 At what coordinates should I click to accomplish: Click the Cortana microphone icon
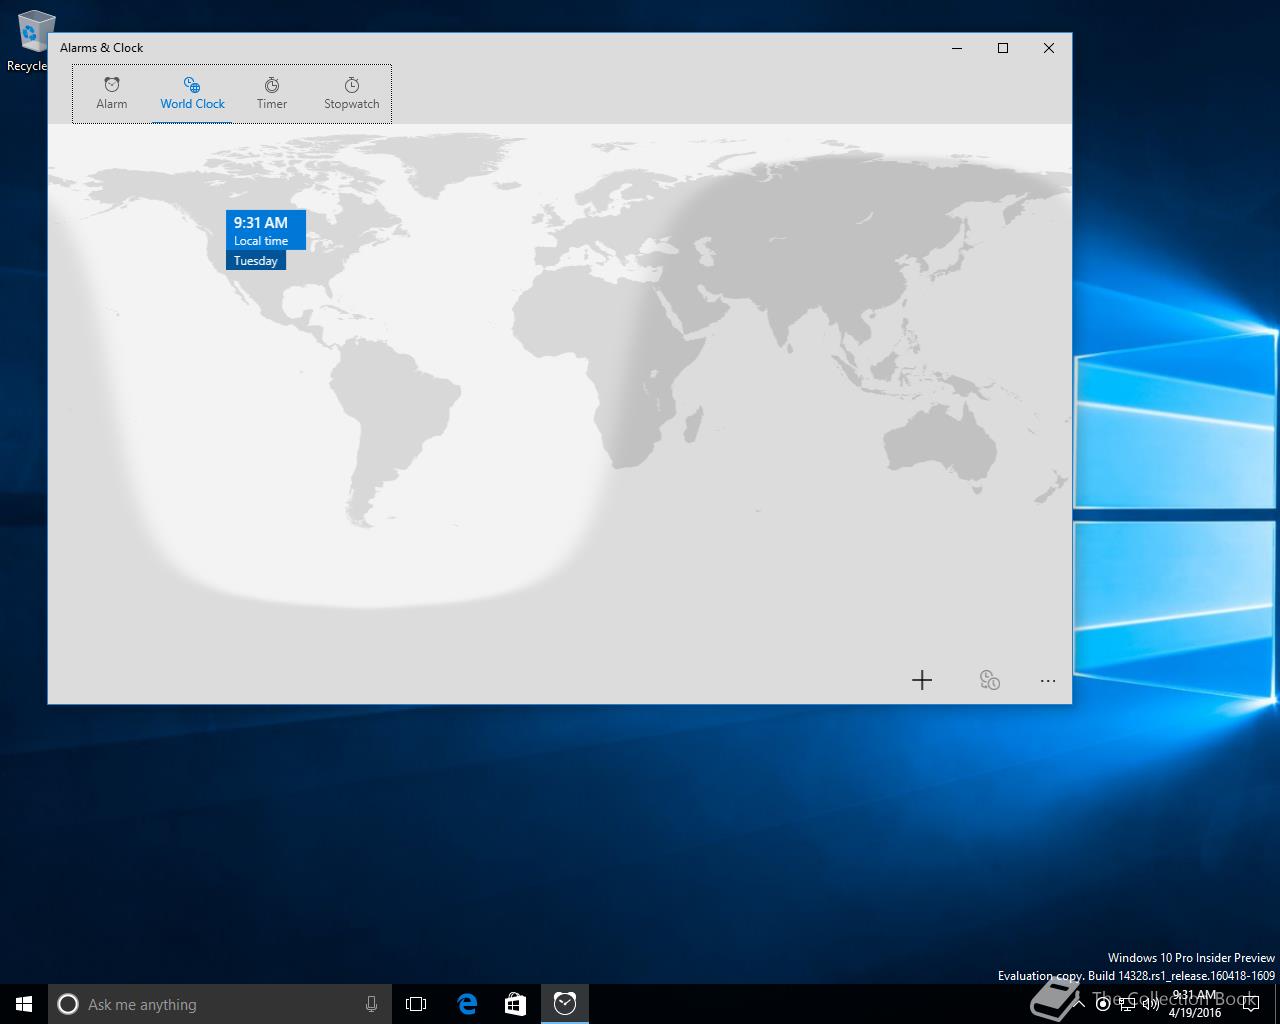(371, 1004)
